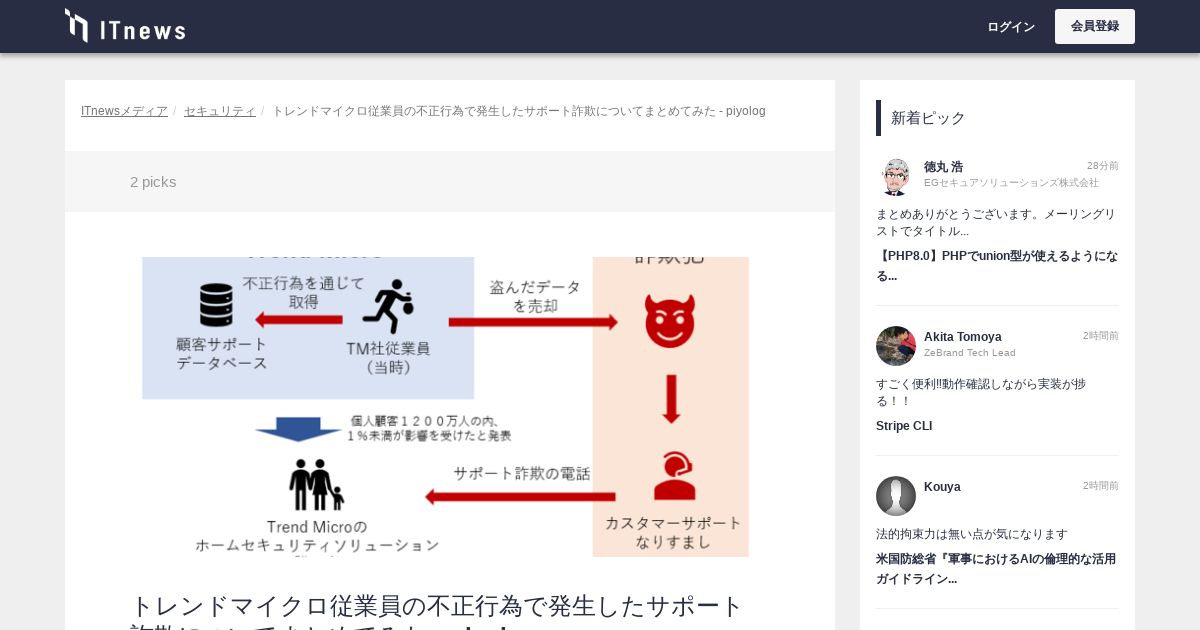This screenshot has width=1200, height=630.
Task: Go to ITnewsメディア breadcrumb
Action: (124, 111)
